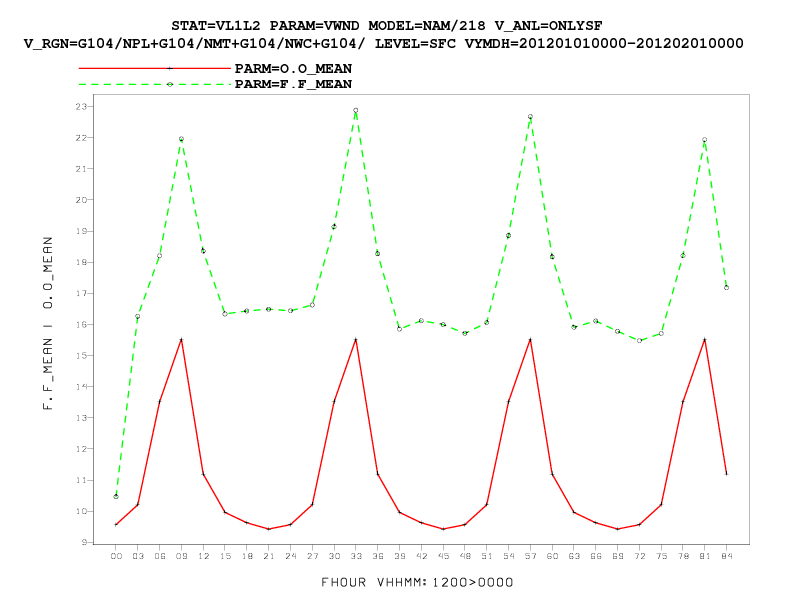Click x-axis tick label 24
This screenshot has height=612, width=792.
(x=290, y=556)
